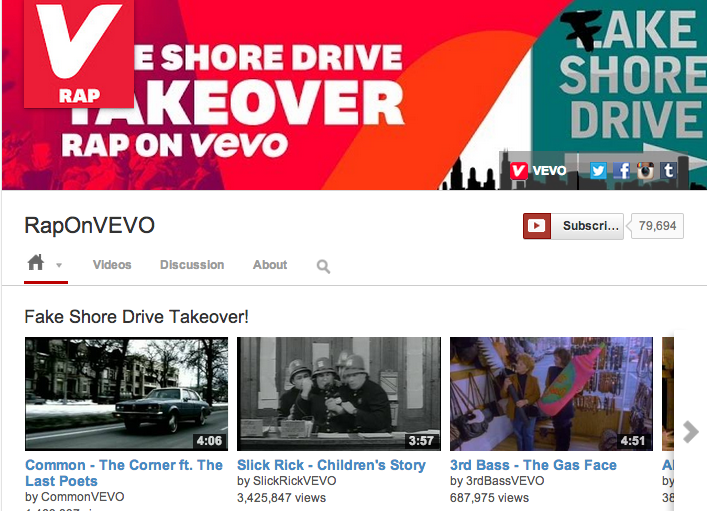This screenshot has height=511, width=707.
Task: Switch to the Discussion tab
Action: tap(192, 265)
